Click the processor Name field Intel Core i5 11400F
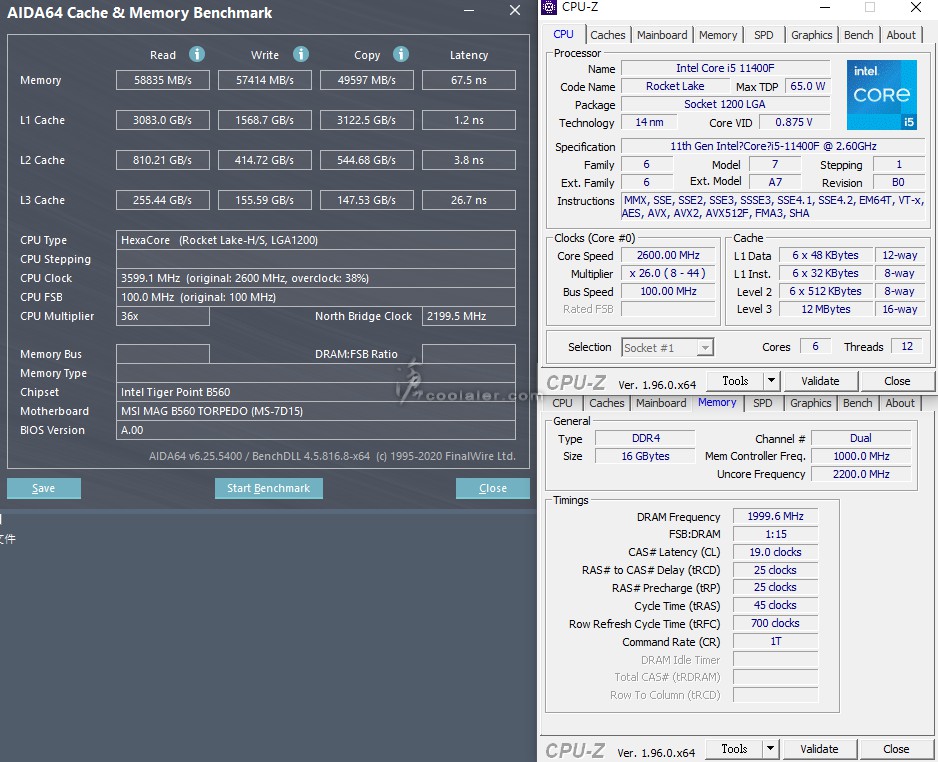 726,68
